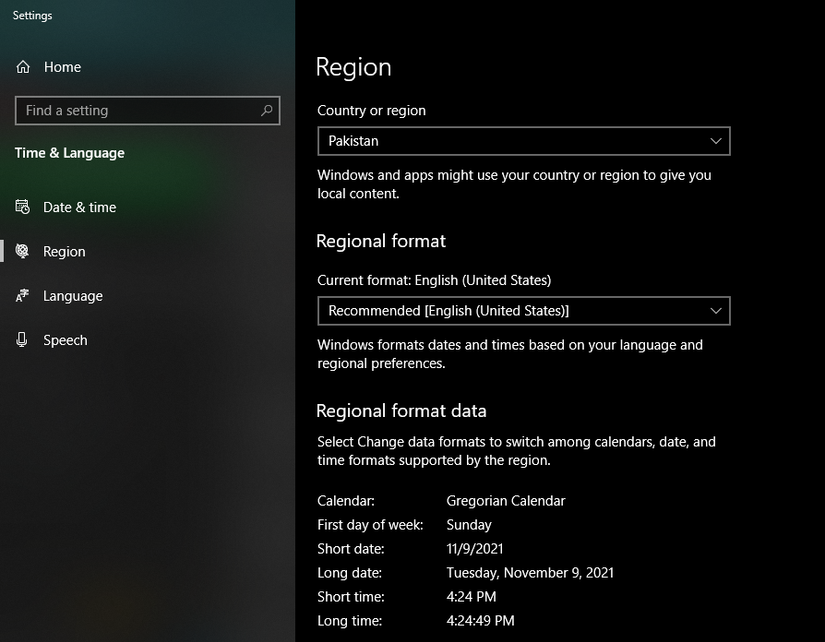This screenshot has width=825, height=642.
Task: Click the Date & time calendar icon
Action: point(22,207)
